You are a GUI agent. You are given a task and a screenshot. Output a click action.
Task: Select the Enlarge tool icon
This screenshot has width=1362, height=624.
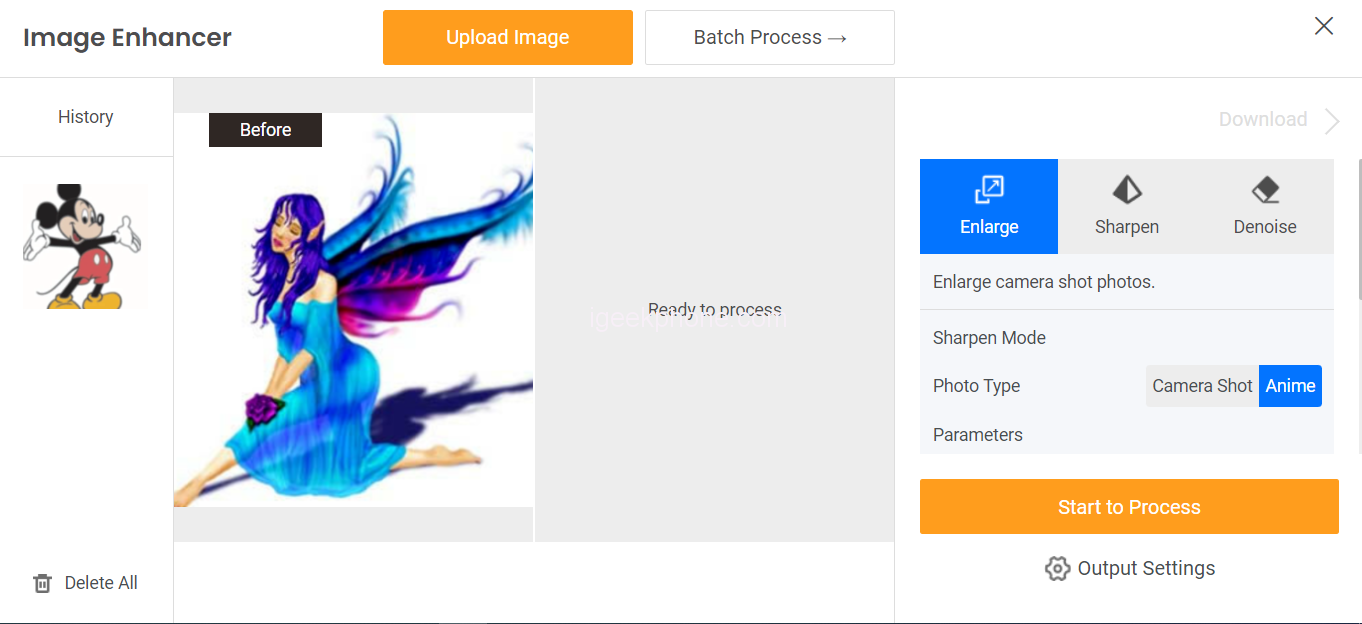[989, 189]
